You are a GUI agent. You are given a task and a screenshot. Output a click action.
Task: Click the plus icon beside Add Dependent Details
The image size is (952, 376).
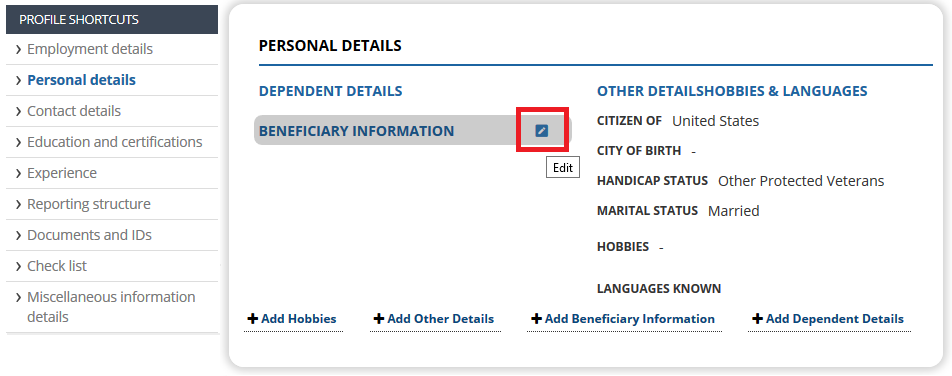point(757,318)
